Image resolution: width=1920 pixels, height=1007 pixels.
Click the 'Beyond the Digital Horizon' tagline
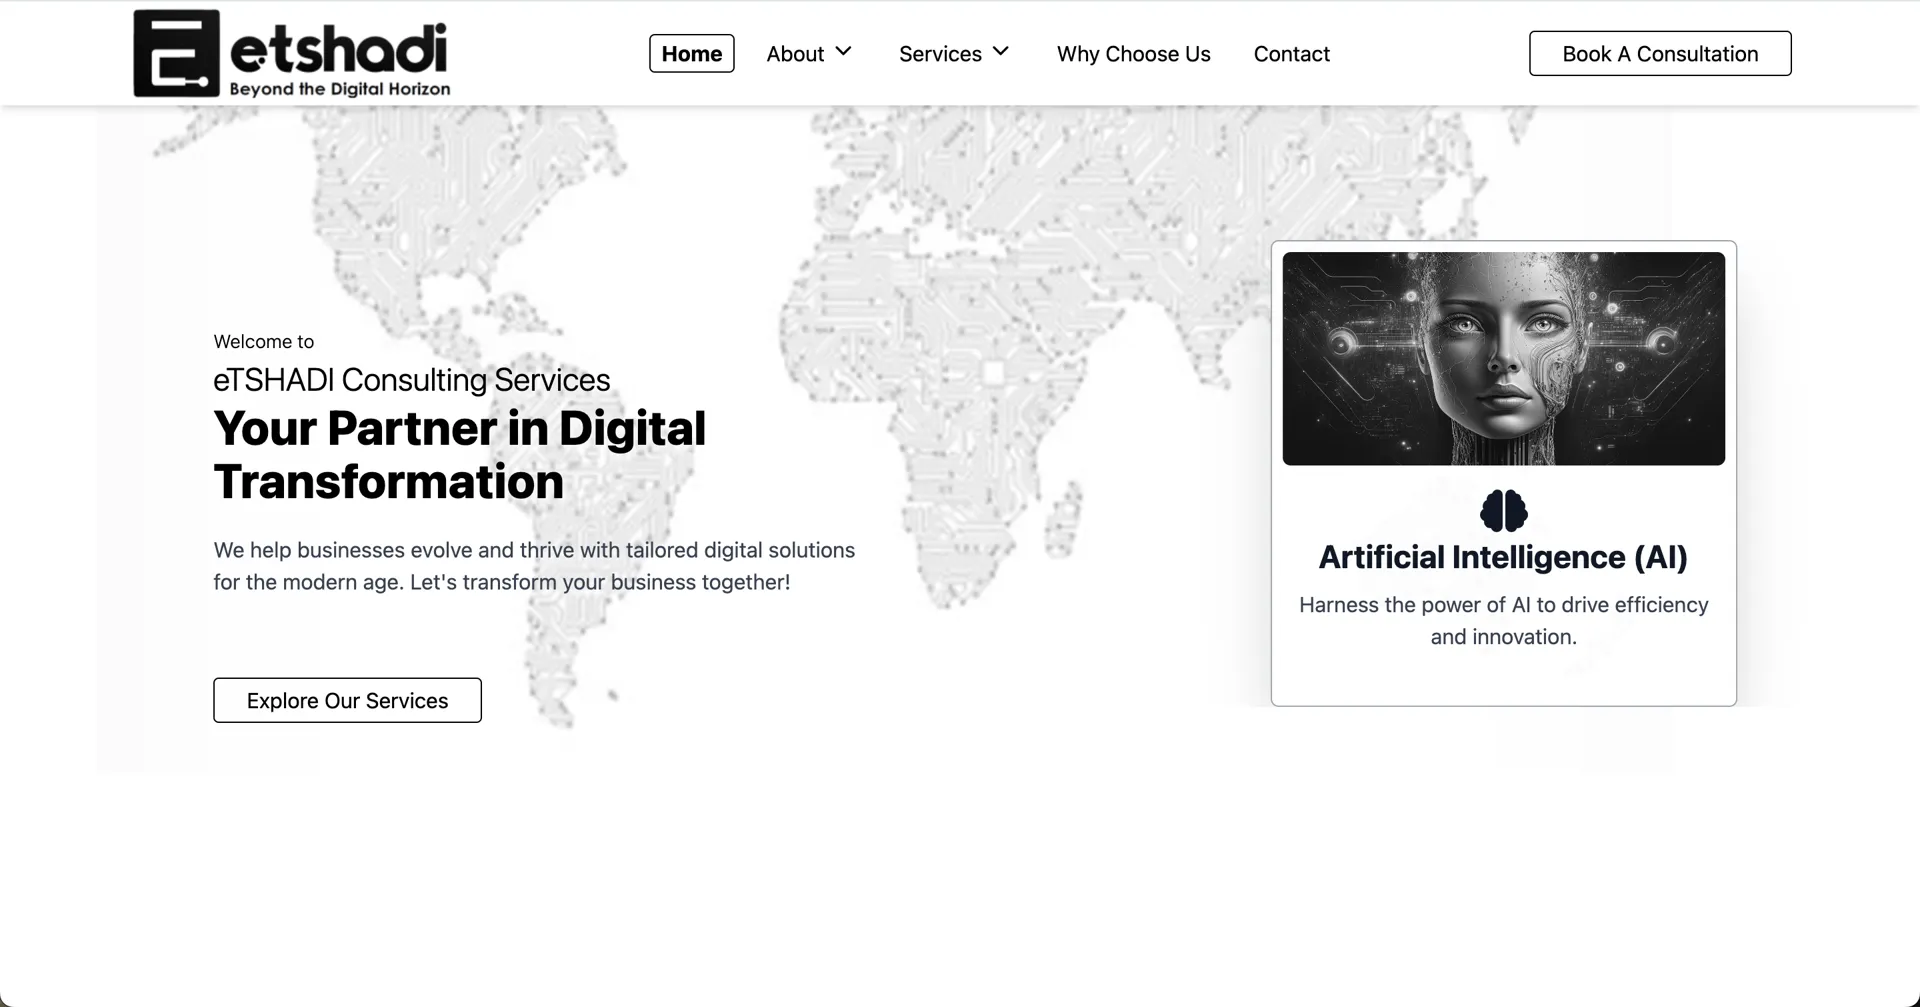(339, 89)
